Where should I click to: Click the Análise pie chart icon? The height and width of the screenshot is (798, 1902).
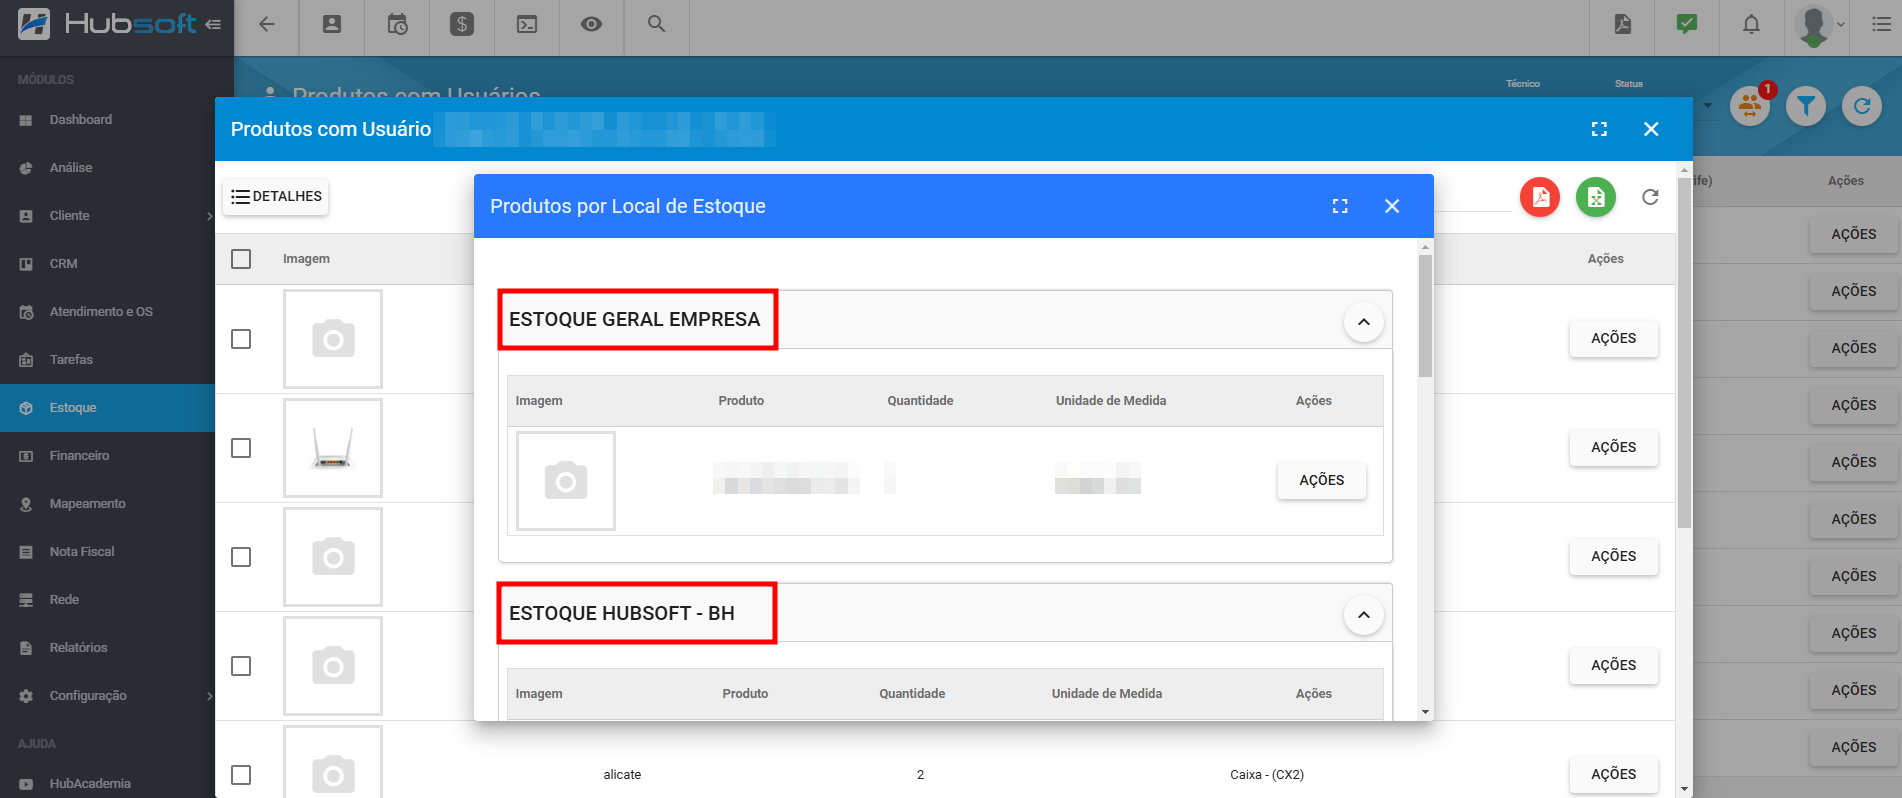coord(26,168)
